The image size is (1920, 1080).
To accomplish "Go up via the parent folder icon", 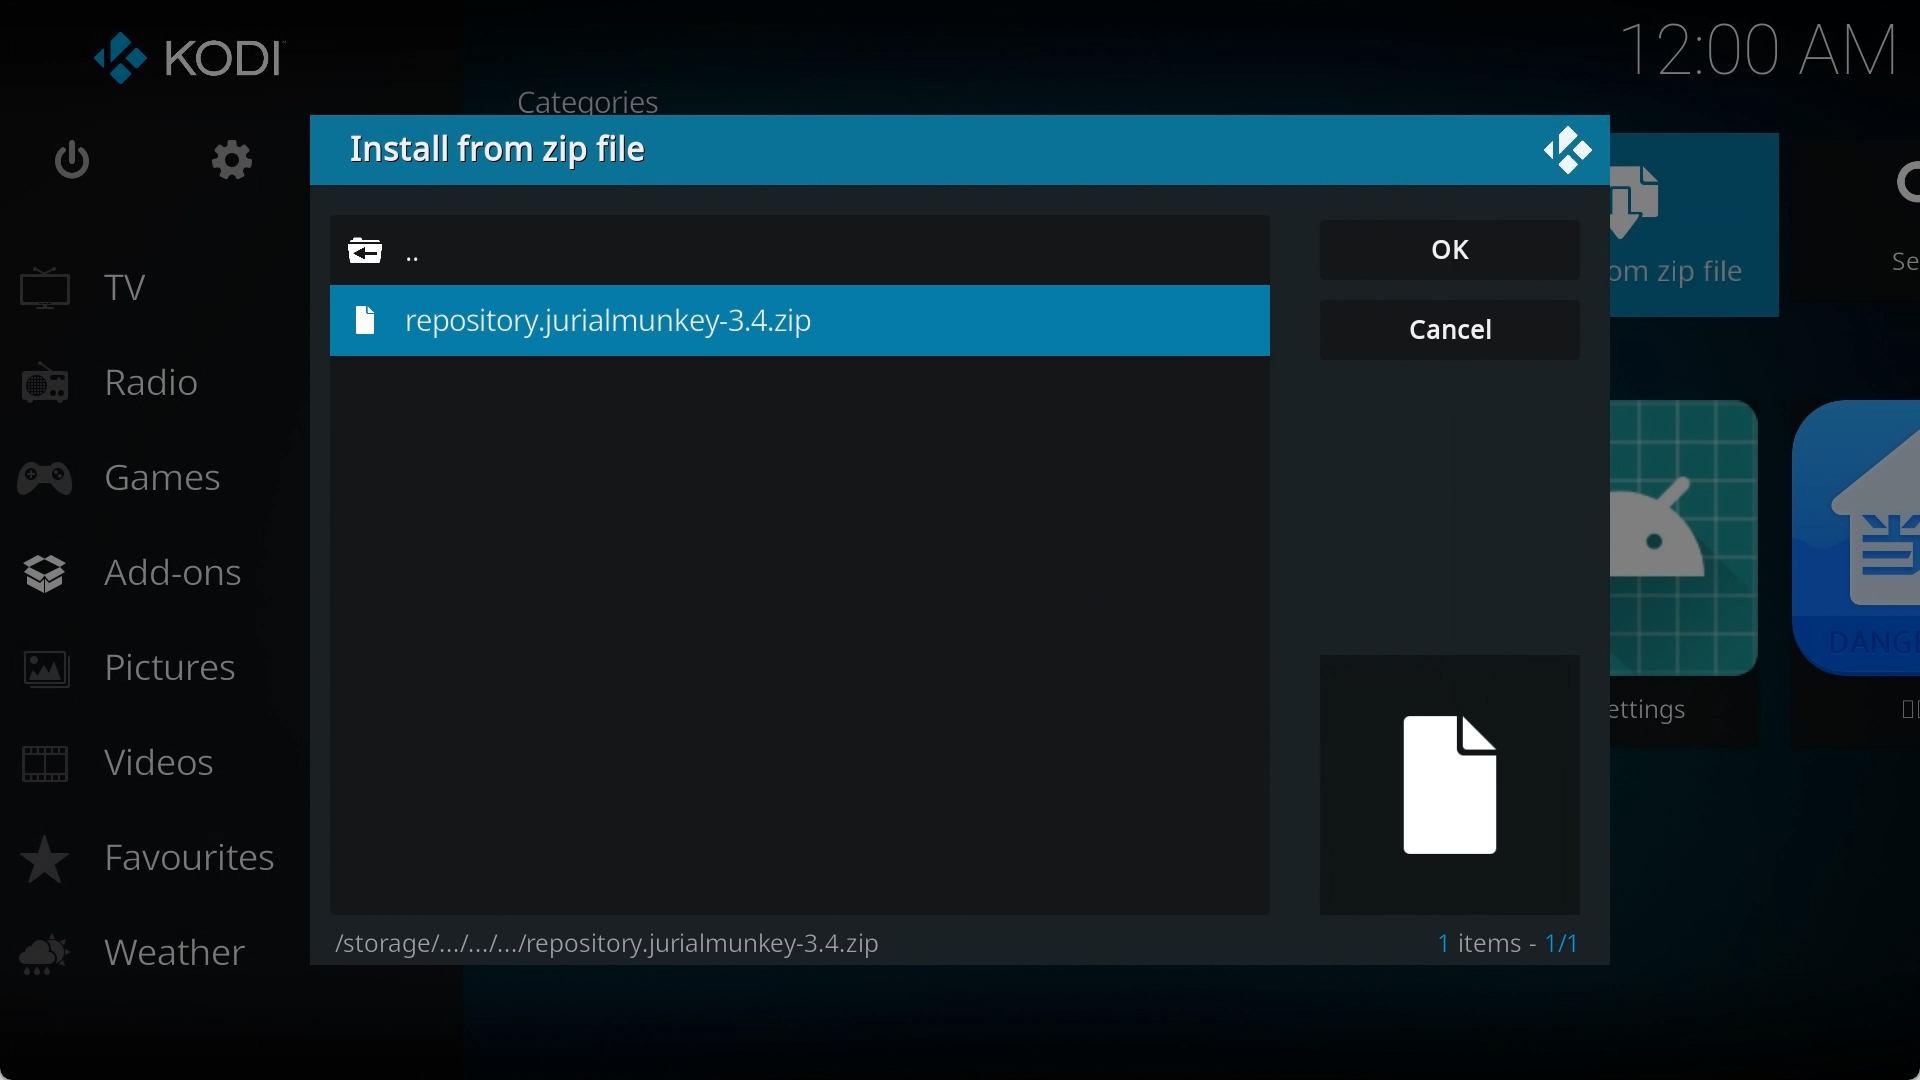I will pos(365,250).
